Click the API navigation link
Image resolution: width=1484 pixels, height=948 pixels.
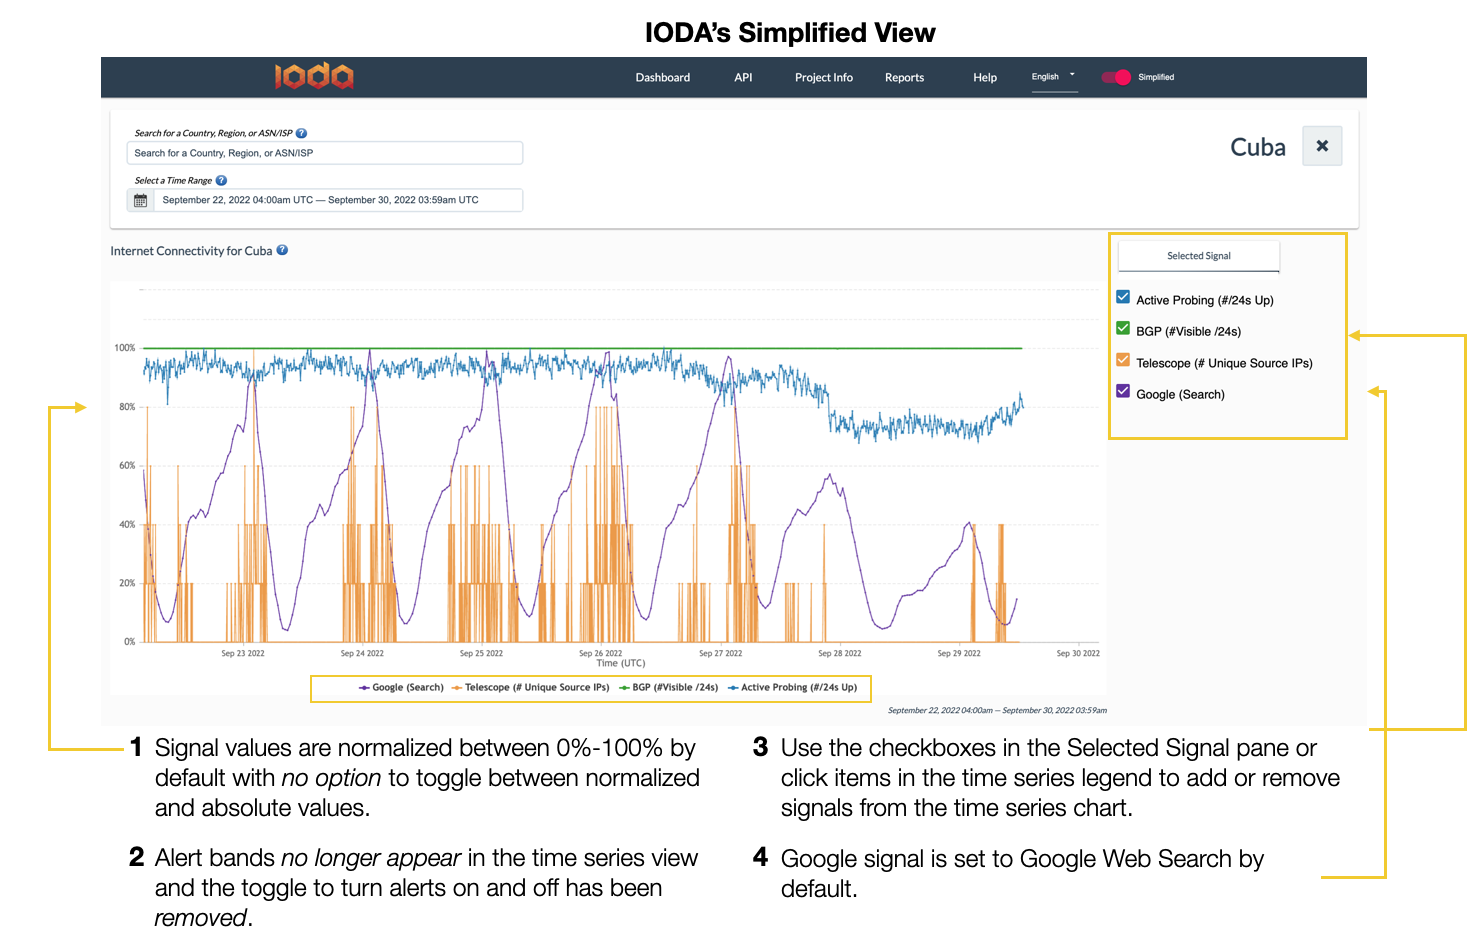[x=743, y=78]
